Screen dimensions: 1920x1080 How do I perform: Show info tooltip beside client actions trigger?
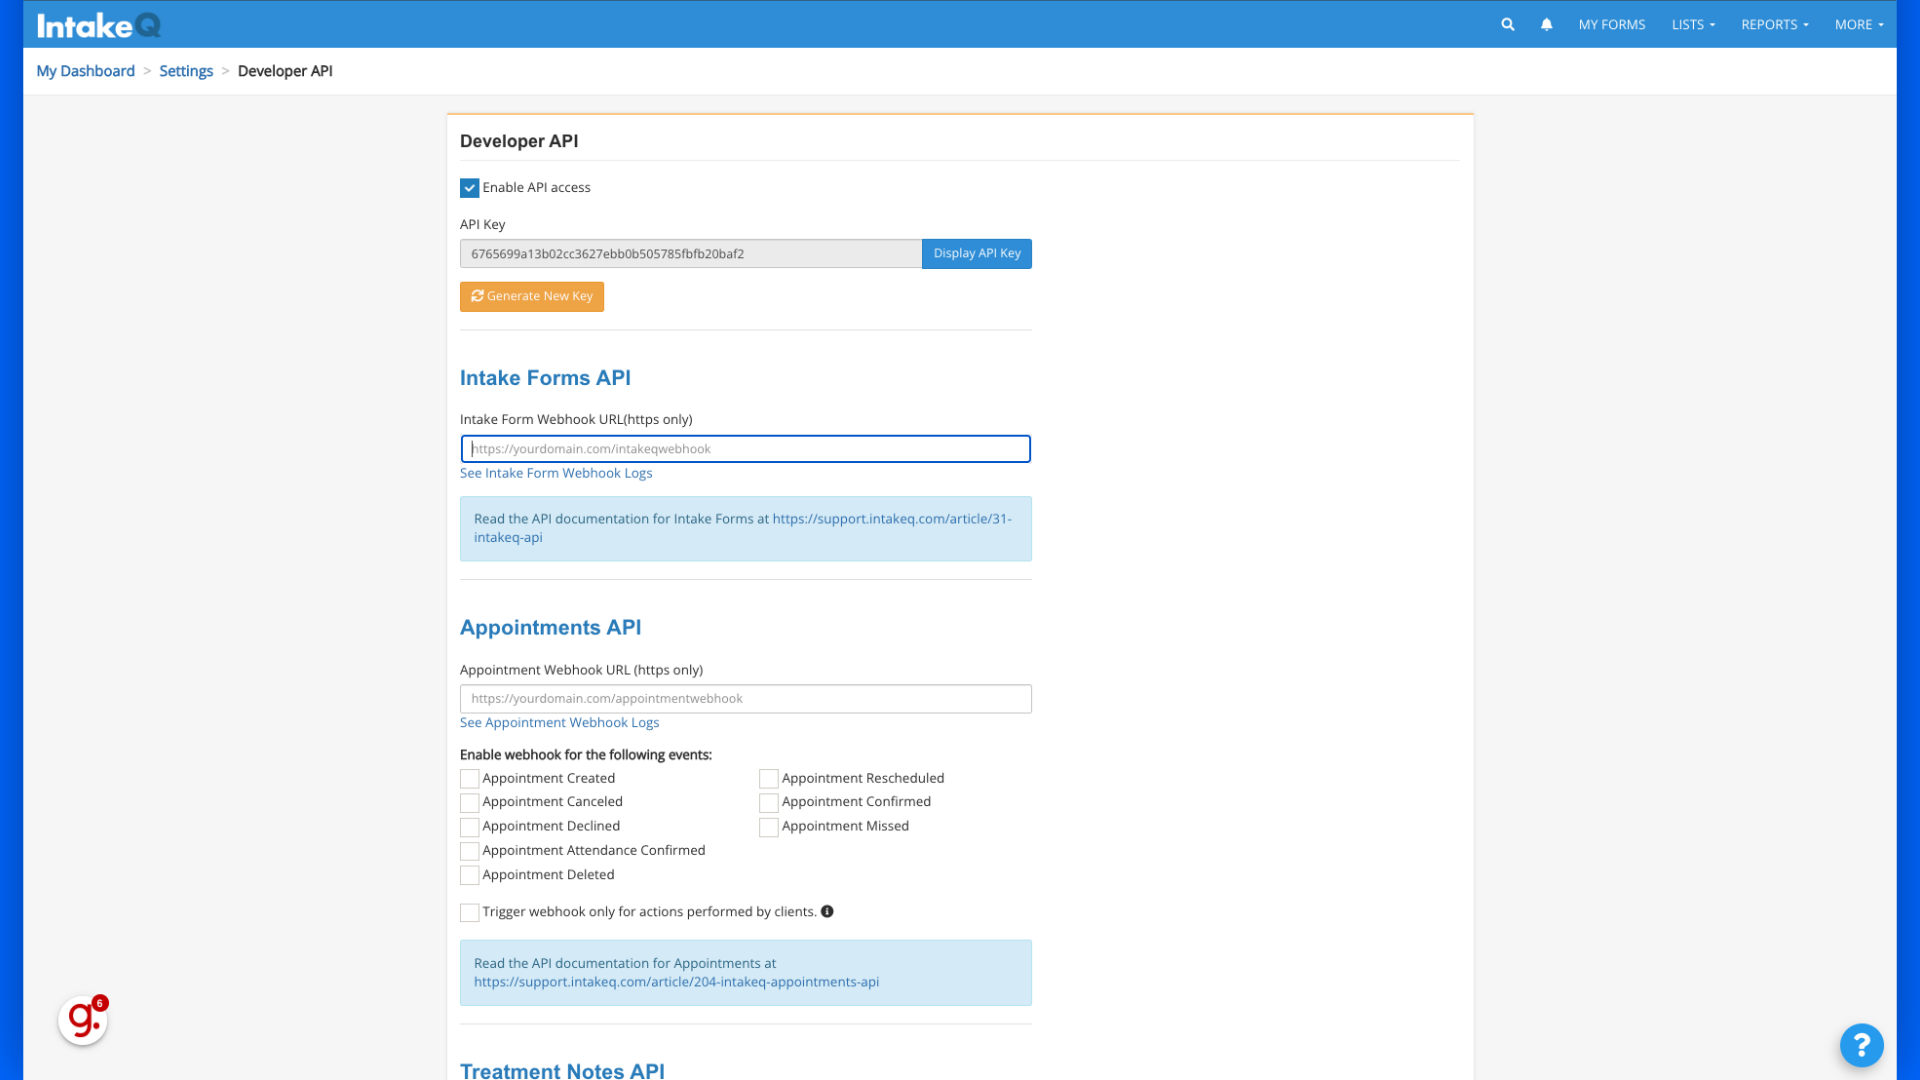[827, 911]
